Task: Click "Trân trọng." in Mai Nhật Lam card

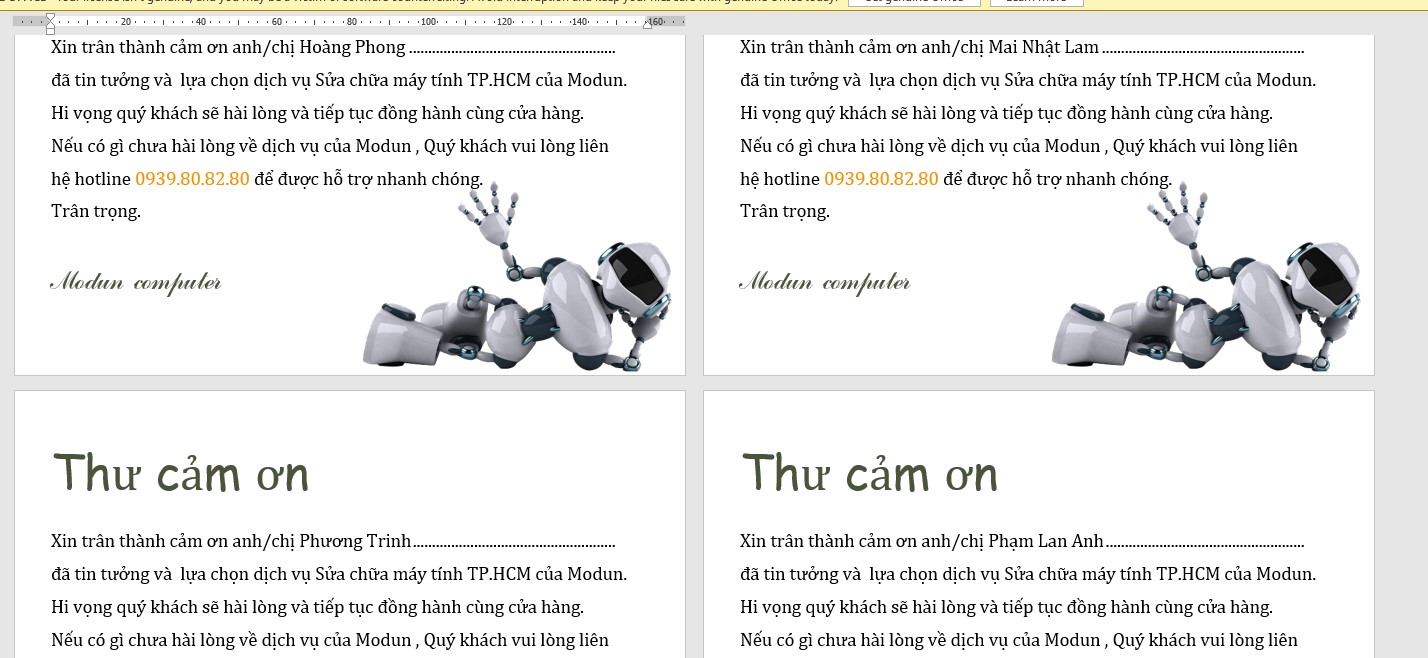Action: point(785,211)
